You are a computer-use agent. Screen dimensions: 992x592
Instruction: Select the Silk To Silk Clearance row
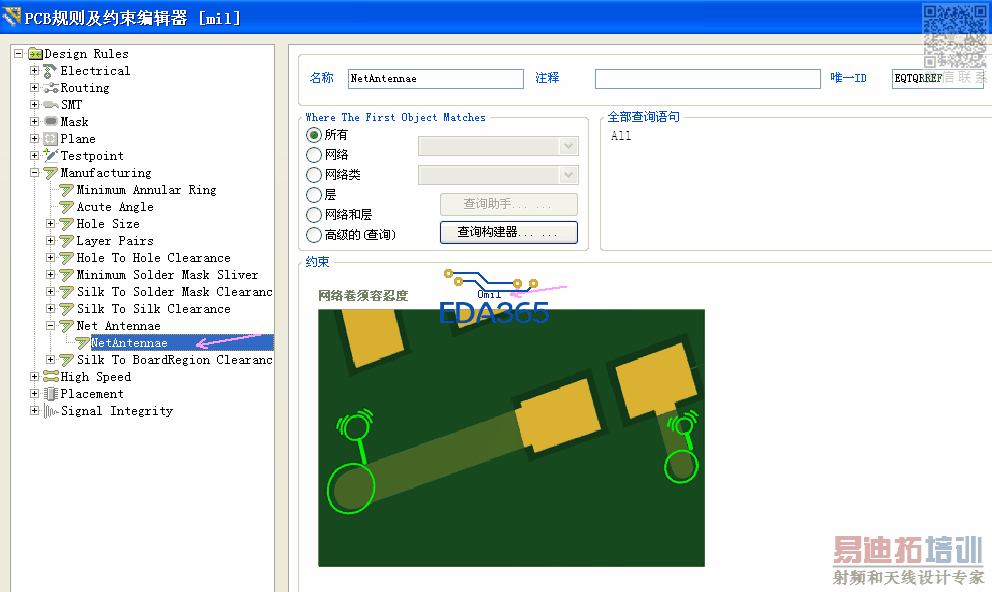tap(153, 309)
